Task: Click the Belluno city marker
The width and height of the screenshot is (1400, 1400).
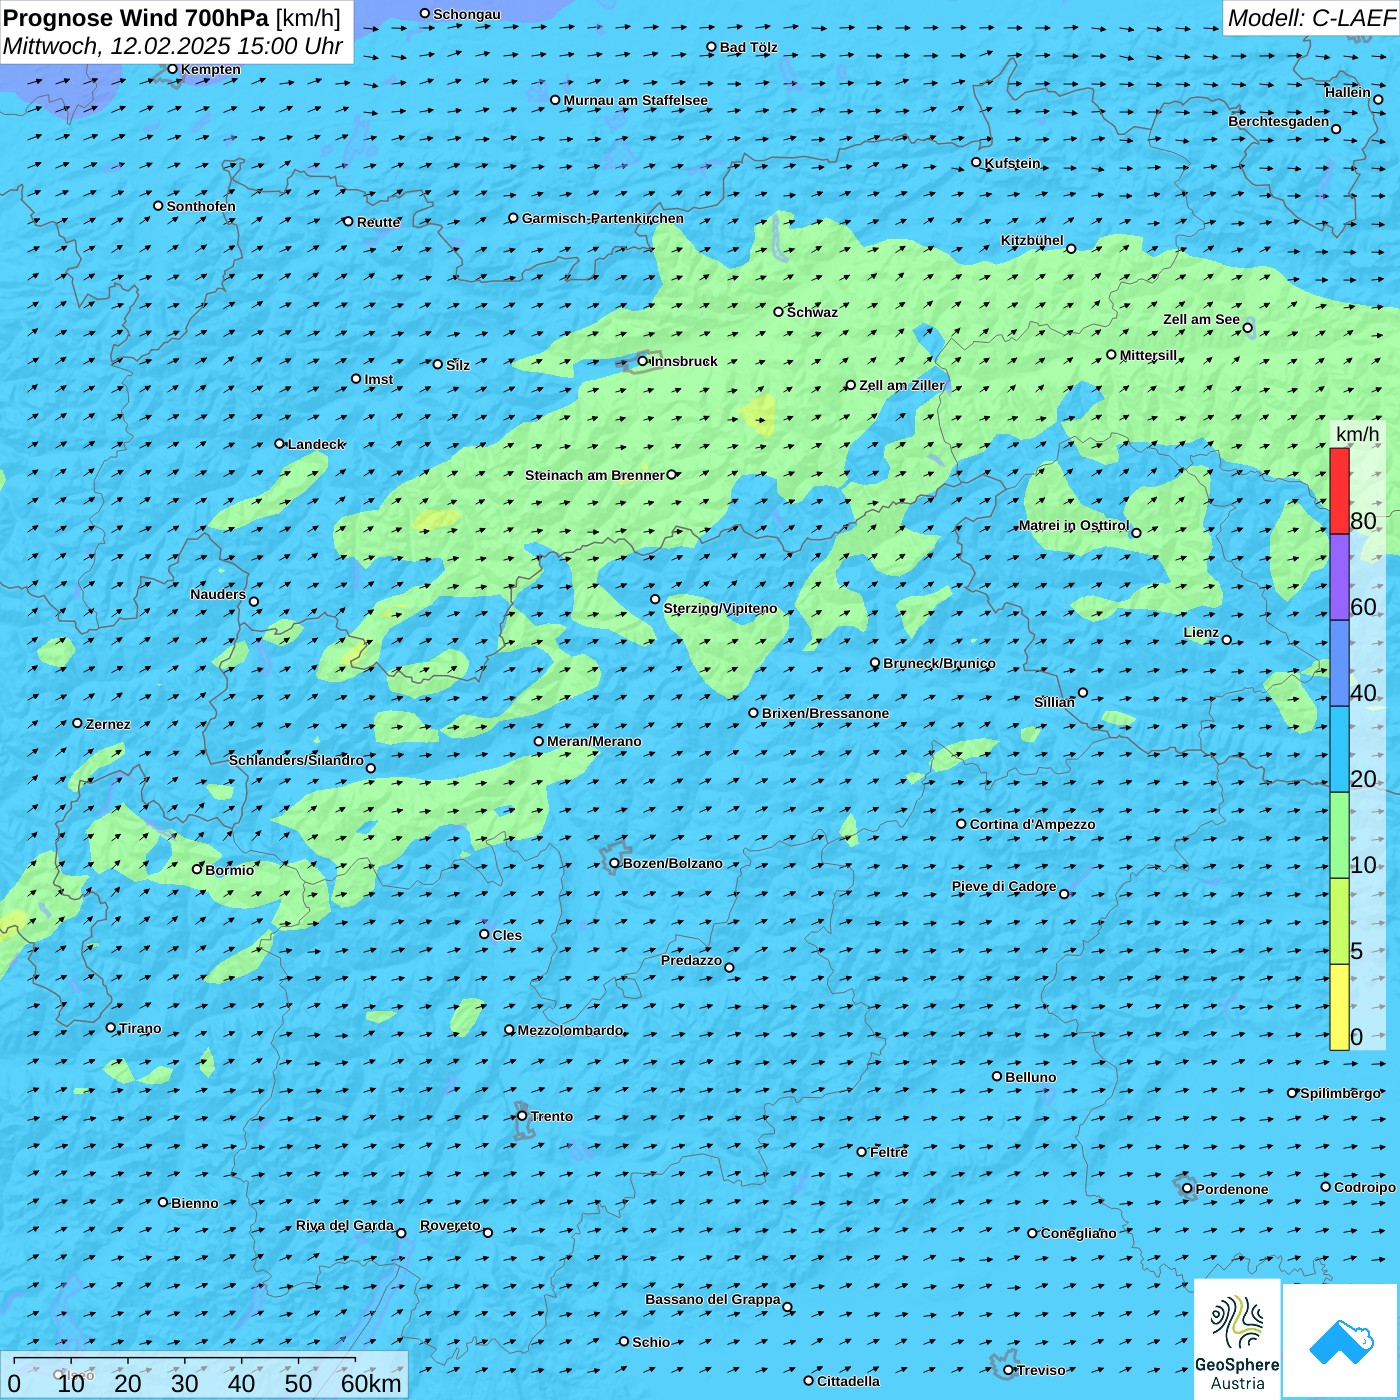Action: [x=997, y=1076]
